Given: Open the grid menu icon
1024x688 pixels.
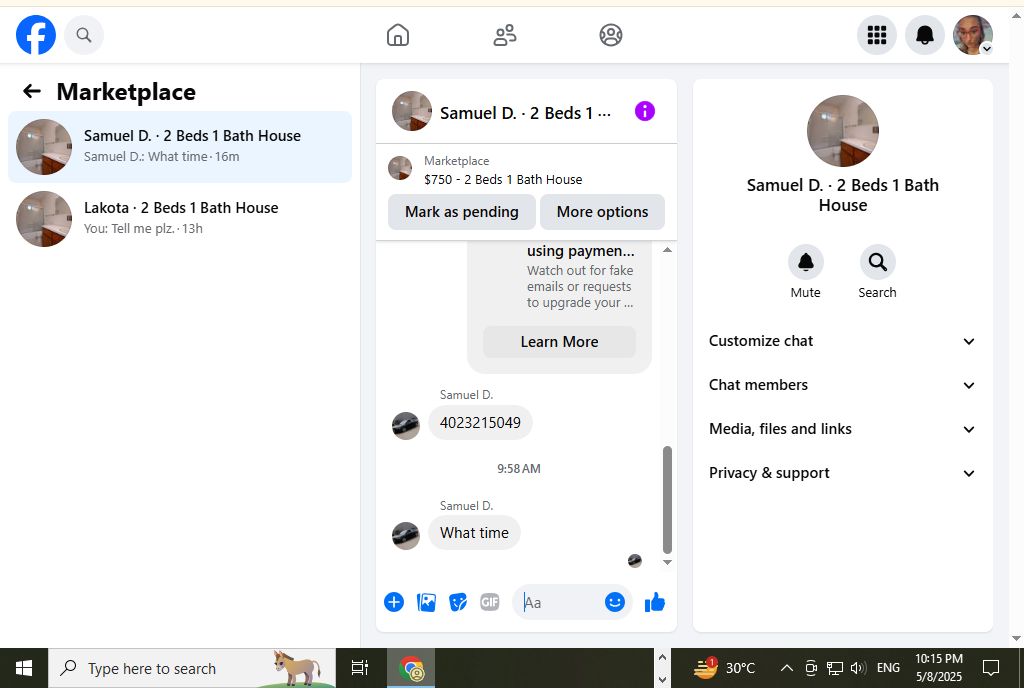Looking at the screenshot, I should click(876, 35).
